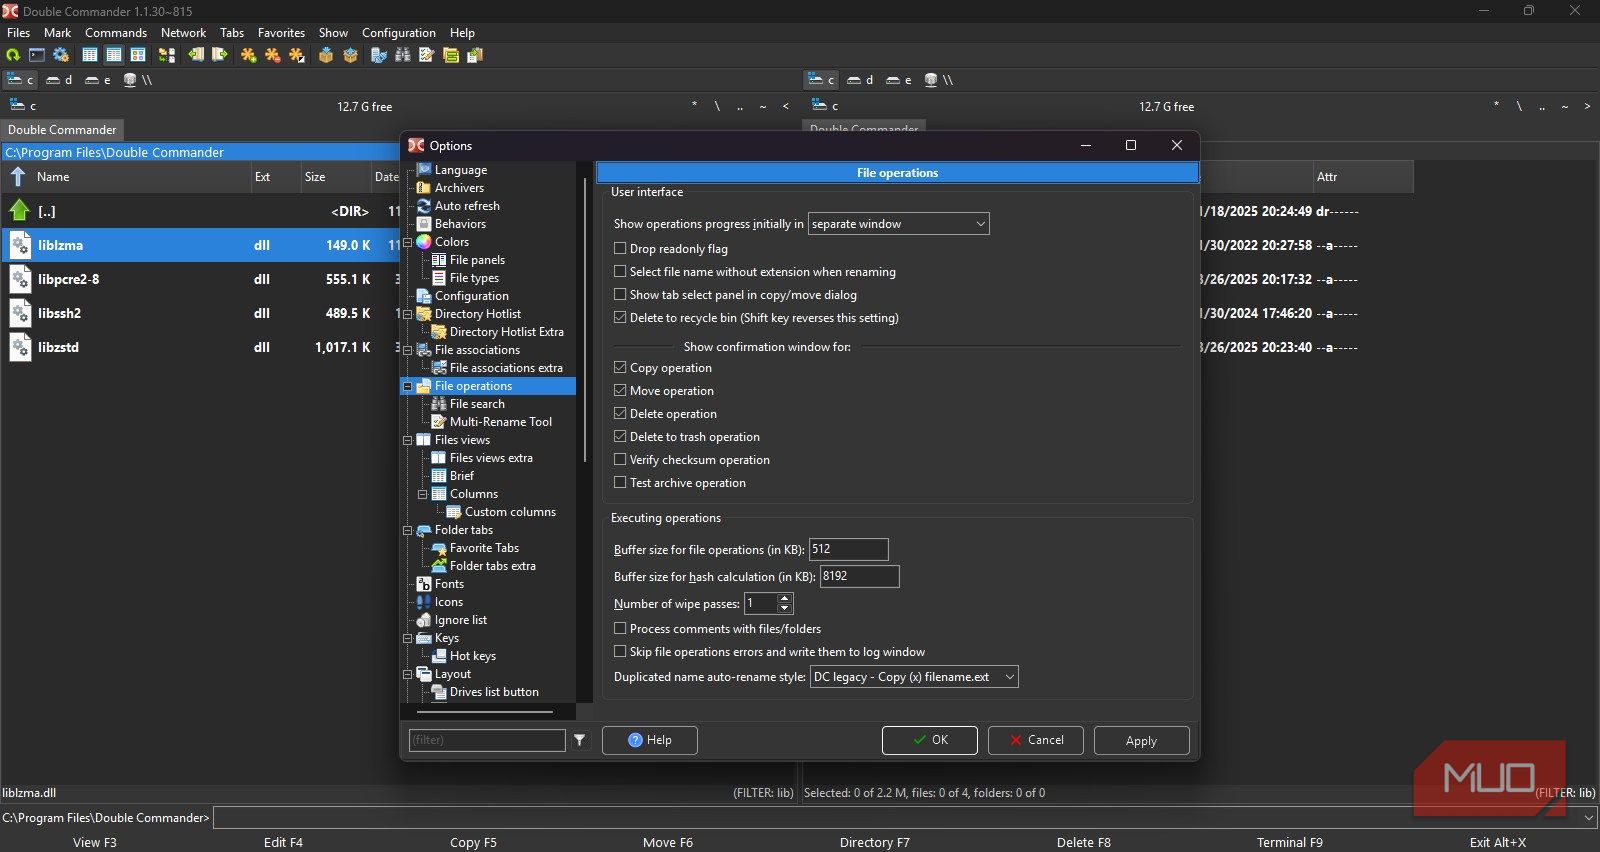Click the pack files box icon
The height and width of the screenshot is (852, 1600).
pos(326,55)
